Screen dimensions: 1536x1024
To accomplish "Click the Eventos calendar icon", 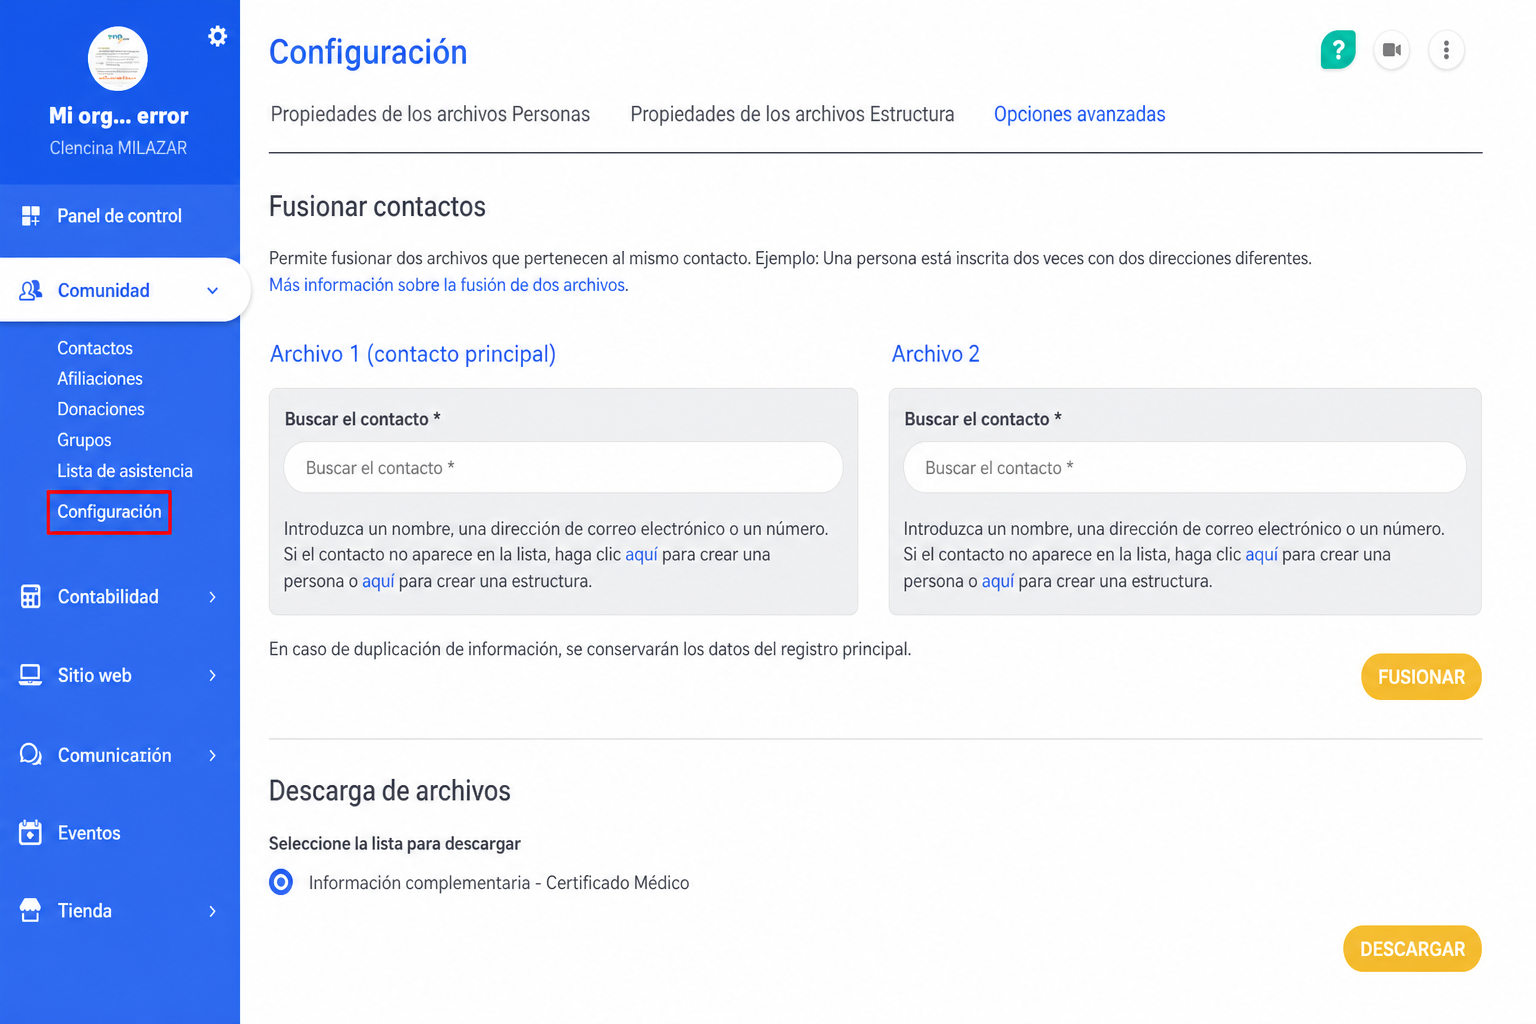I will 31,833.
